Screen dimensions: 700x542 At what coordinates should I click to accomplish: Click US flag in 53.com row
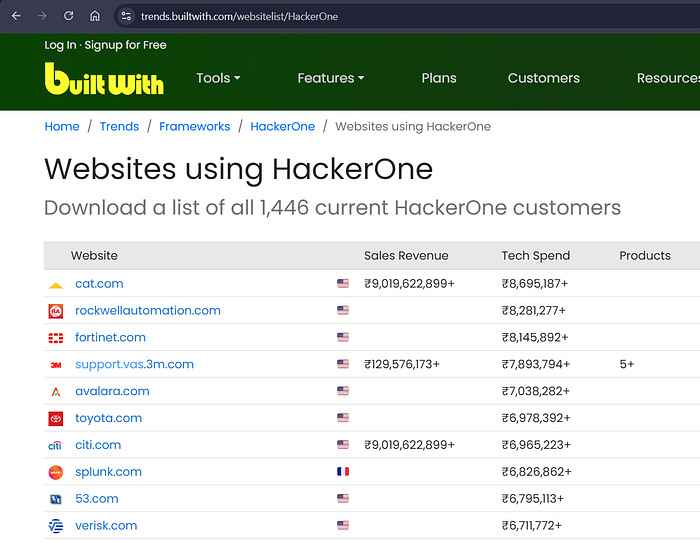(343, 498)
